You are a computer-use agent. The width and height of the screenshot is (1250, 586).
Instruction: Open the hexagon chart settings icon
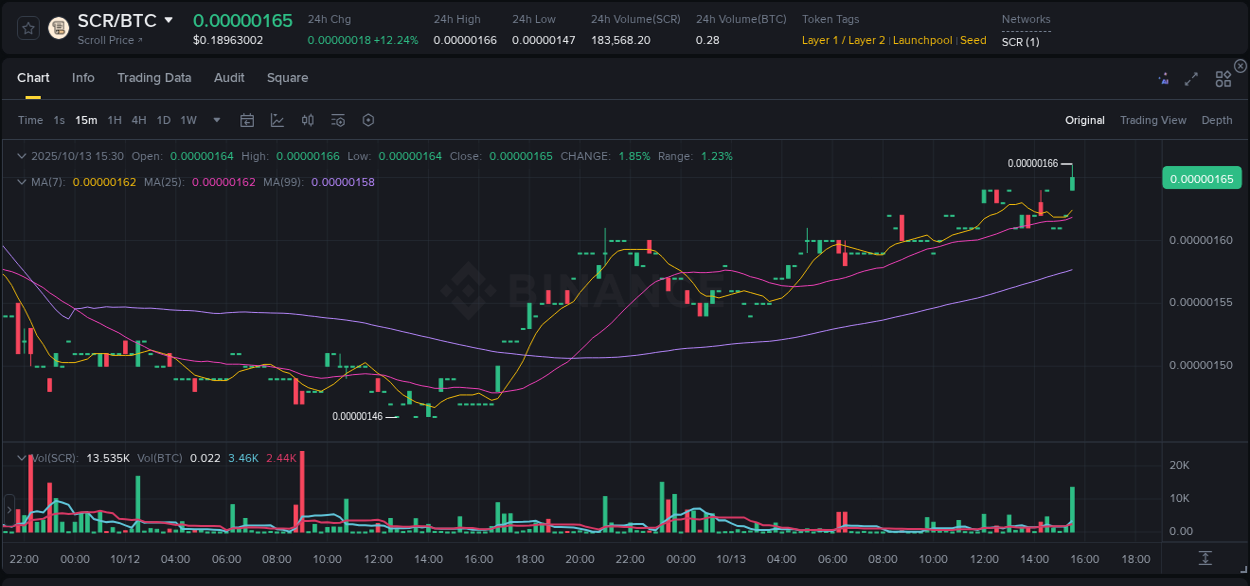[368, 119]
